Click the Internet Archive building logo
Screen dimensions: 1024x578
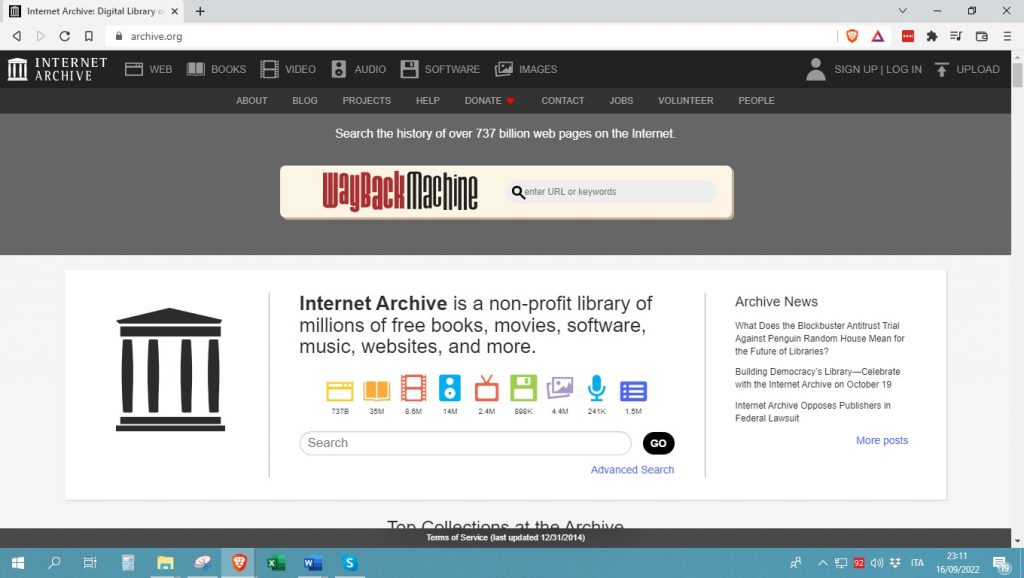coord(17,69)
